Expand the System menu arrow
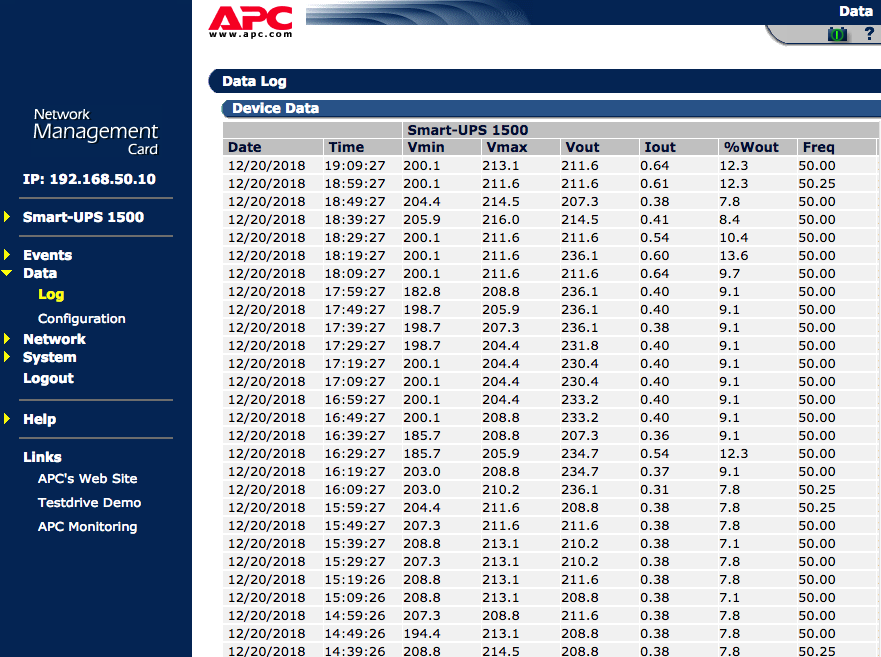This screenshot has width=881, height=657. pyautogui.click(x=7, y=357)
